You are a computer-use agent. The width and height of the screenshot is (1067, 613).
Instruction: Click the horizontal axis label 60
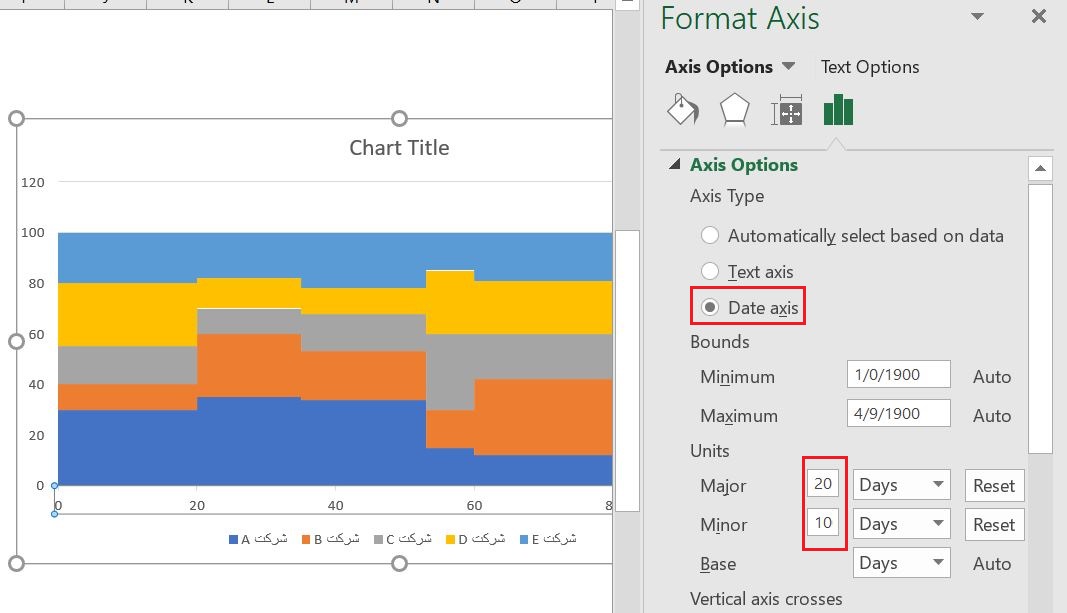pyautogui.click(x=474, y=506)
